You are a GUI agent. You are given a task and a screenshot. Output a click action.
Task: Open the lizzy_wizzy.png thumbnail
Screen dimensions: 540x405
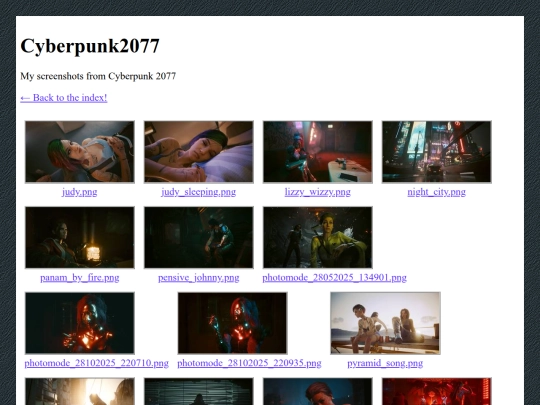pyautogui.click(x=318, y=152)
